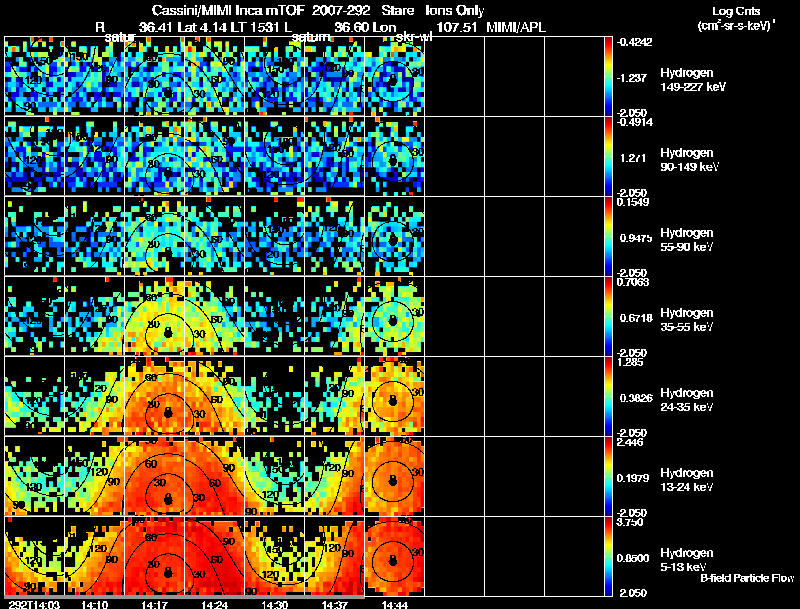Click the color bar beside Hydrogen 35-55 keV
The image size is (800, 609).
(x=608, y=316)
